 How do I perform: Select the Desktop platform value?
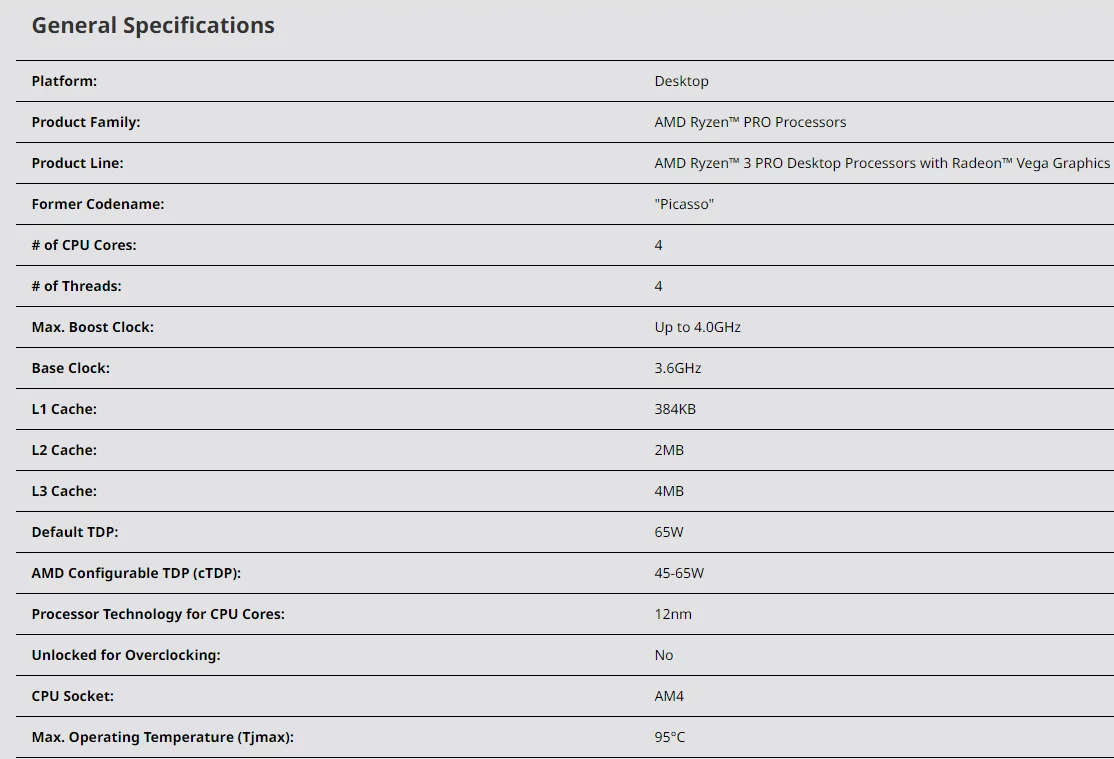[x=681, y=81]
